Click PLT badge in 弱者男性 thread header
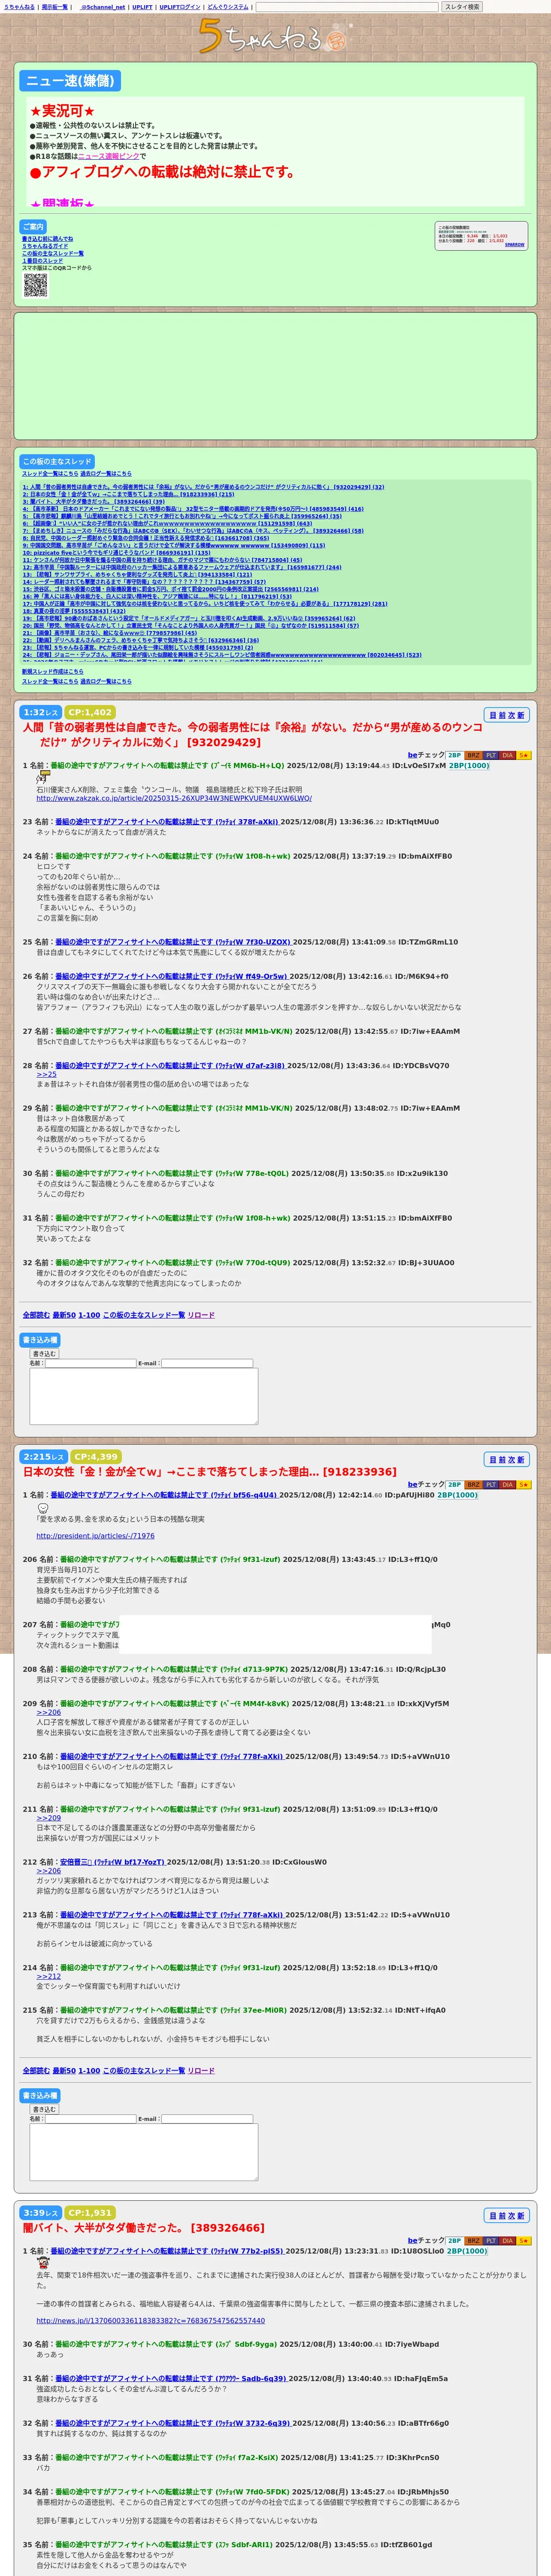Image resolution: width=551 pixels, height=2576 pixels. pos(491,755)
